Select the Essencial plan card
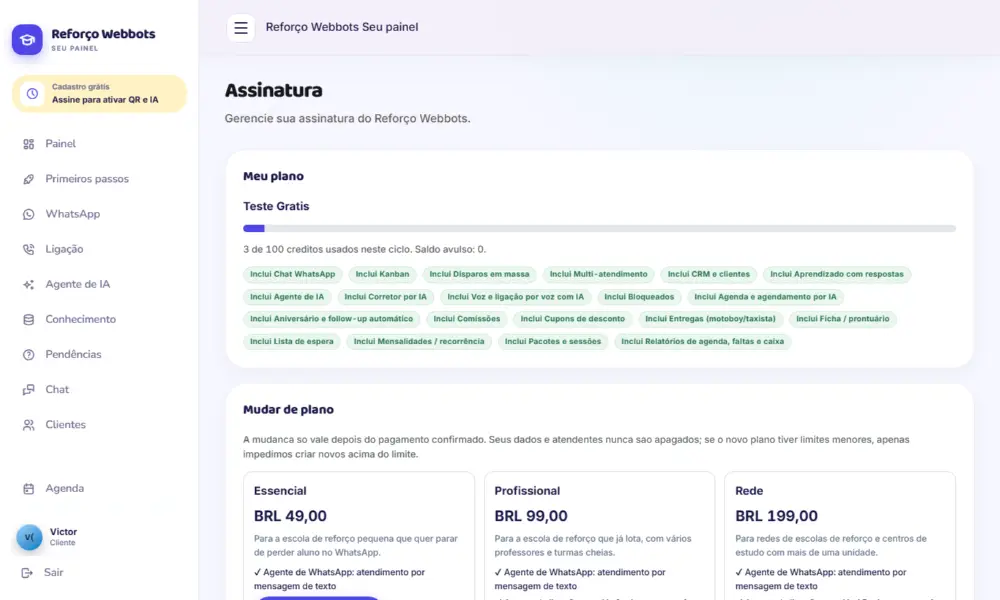 pyautogui.click(x=358, y=536)
